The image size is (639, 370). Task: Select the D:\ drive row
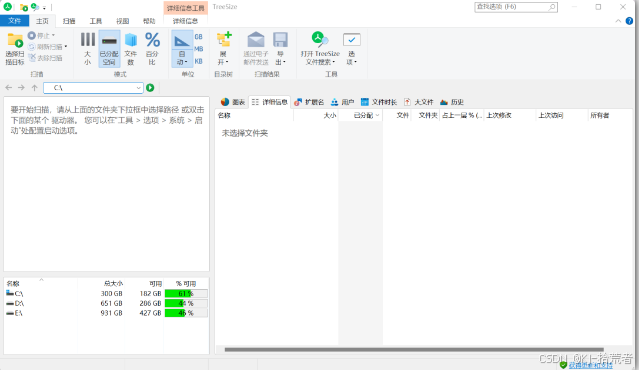click(106, 303)
